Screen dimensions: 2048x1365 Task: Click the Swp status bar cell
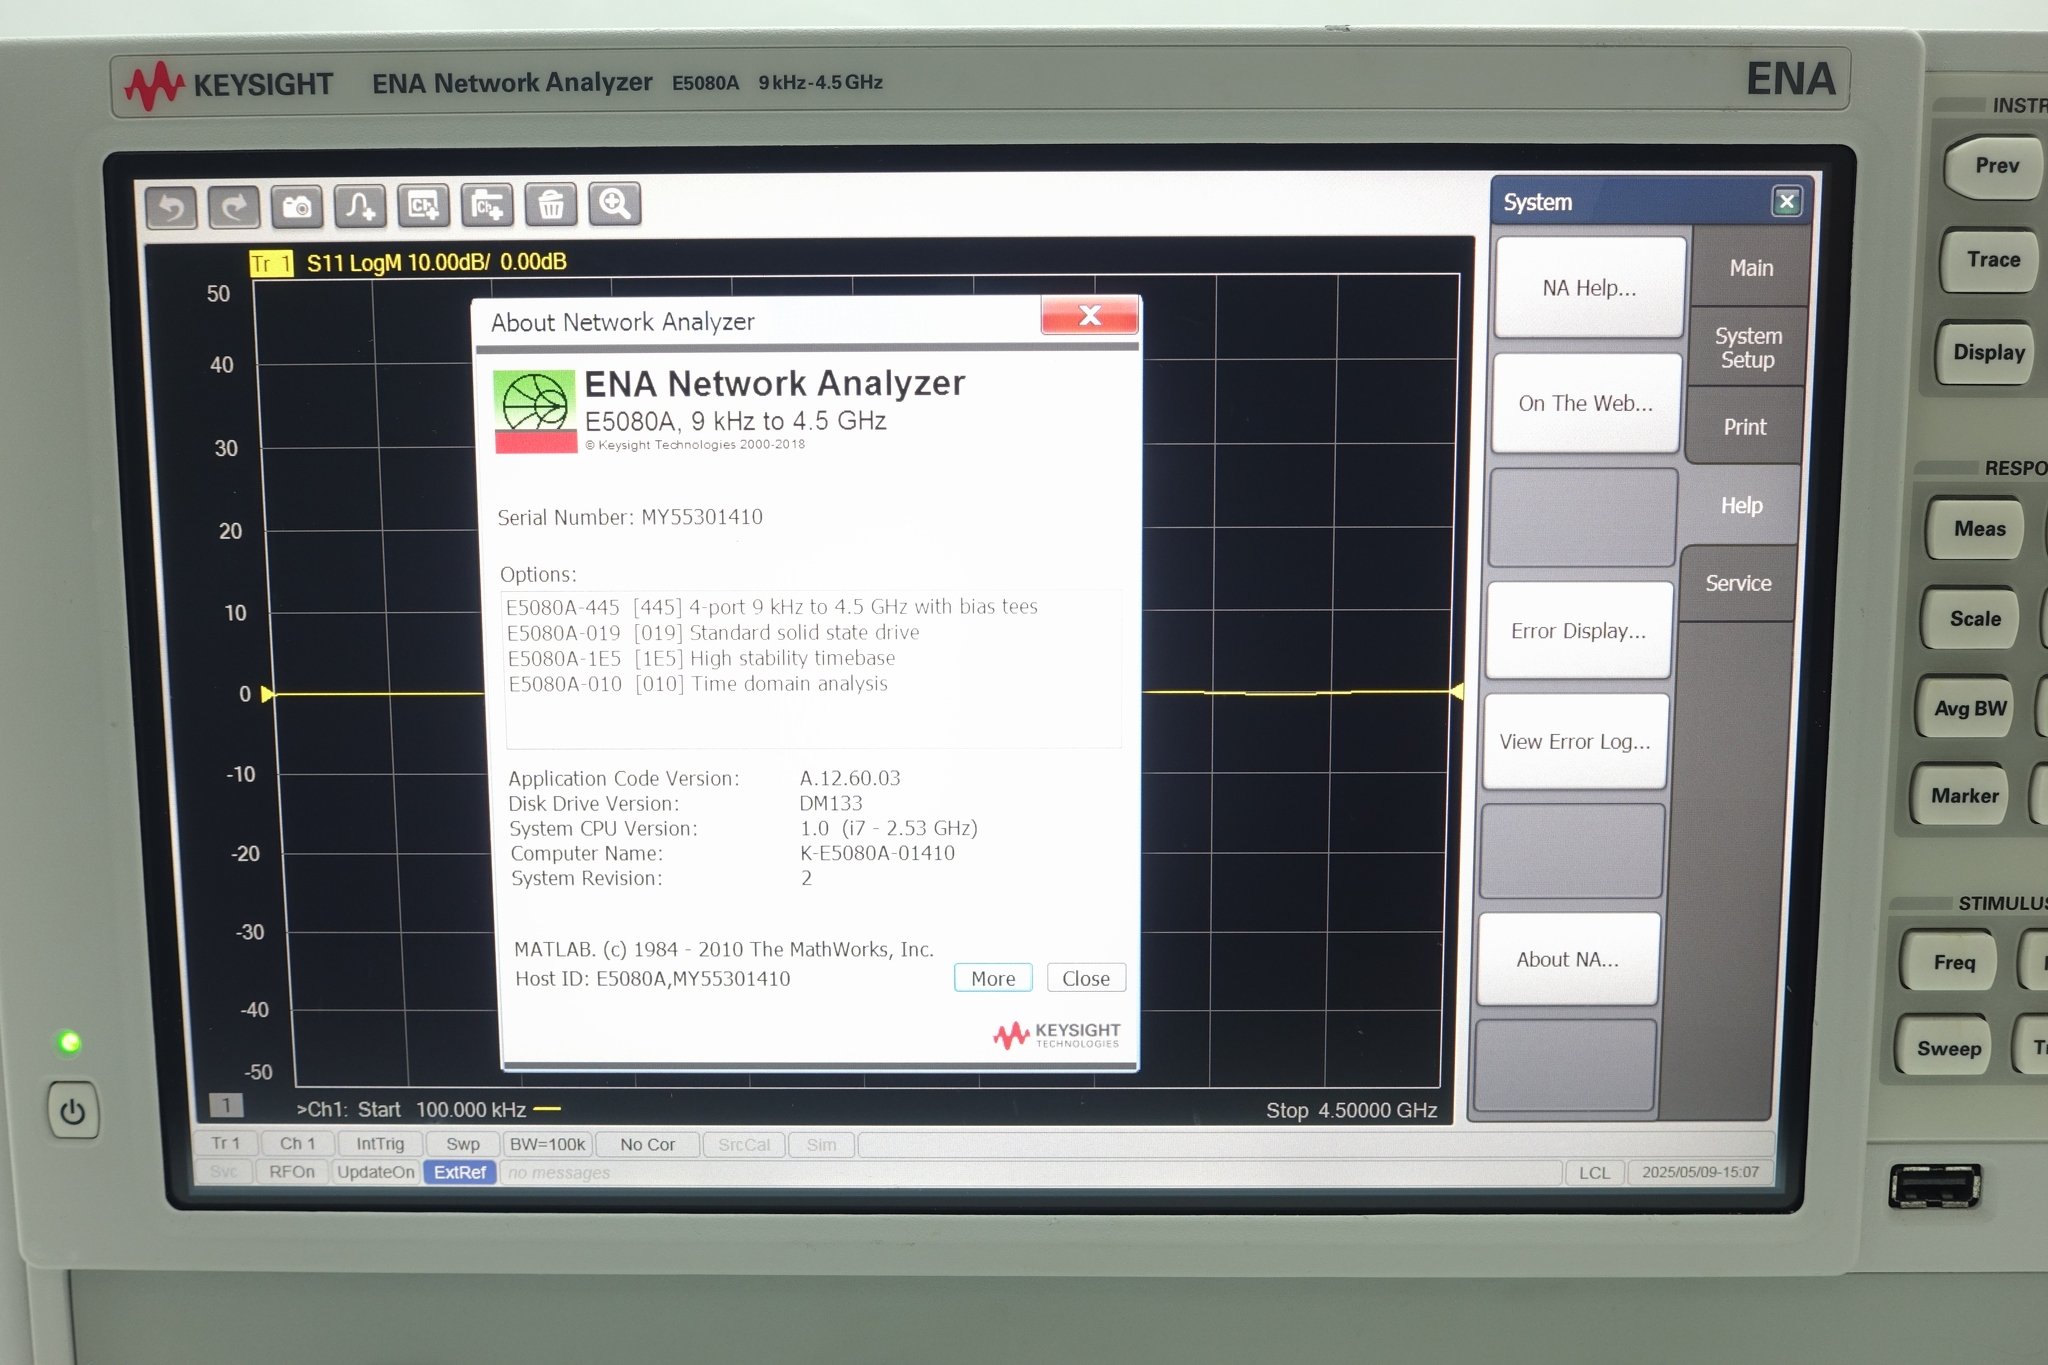[463, 1144]
